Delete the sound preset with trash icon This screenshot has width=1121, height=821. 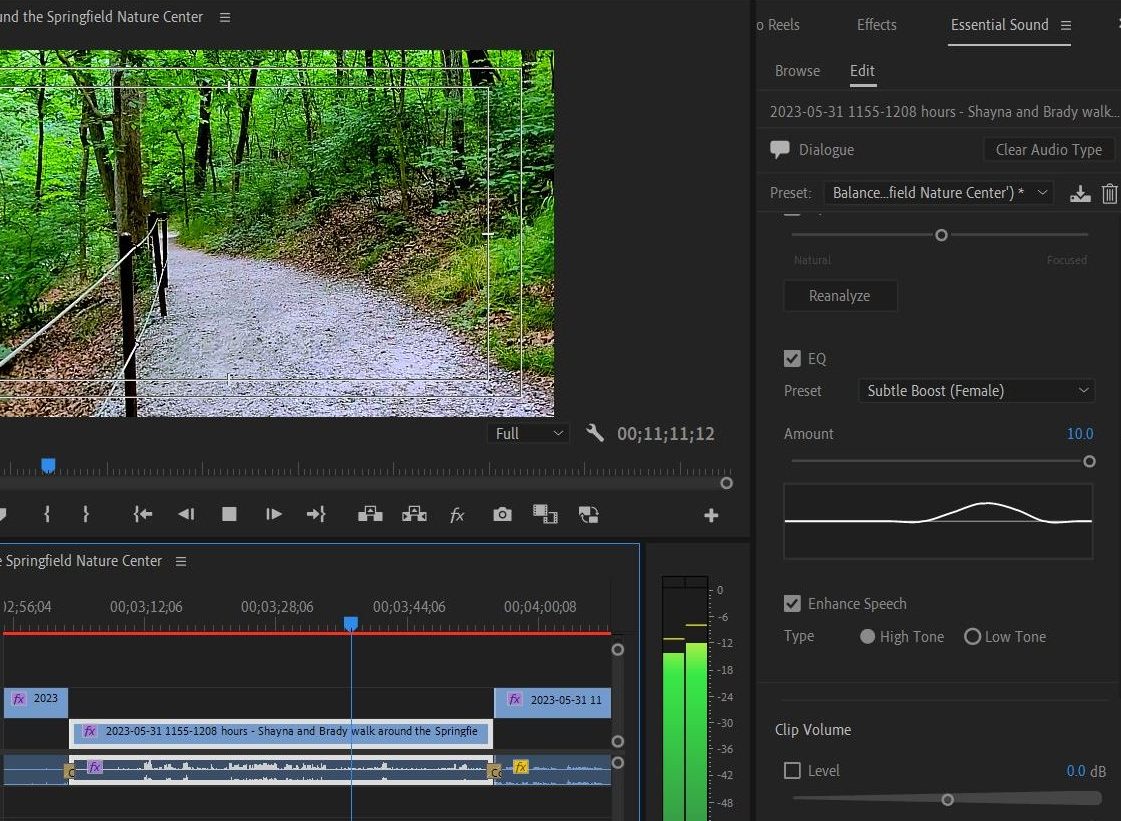point(1109,193)
